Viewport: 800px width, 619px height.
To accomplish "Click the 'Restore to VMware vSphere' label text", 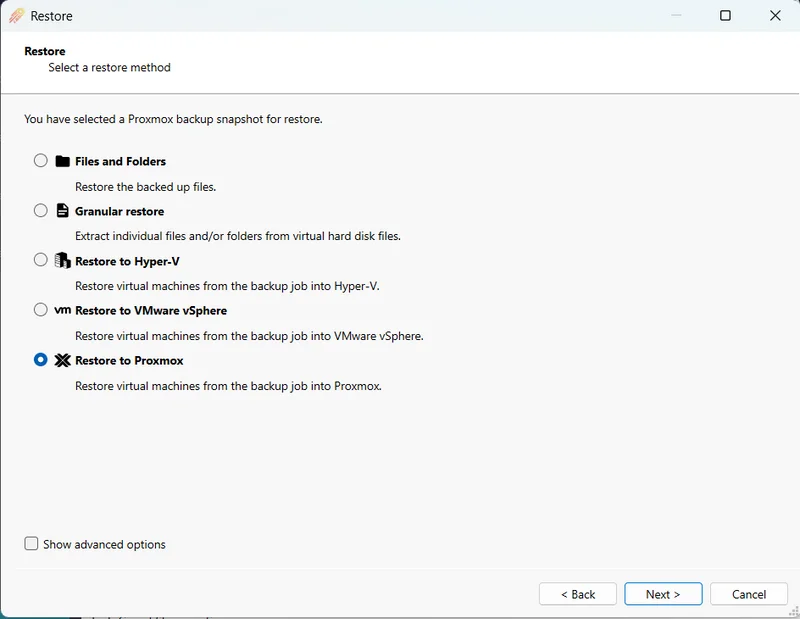I will click(151, 311).
